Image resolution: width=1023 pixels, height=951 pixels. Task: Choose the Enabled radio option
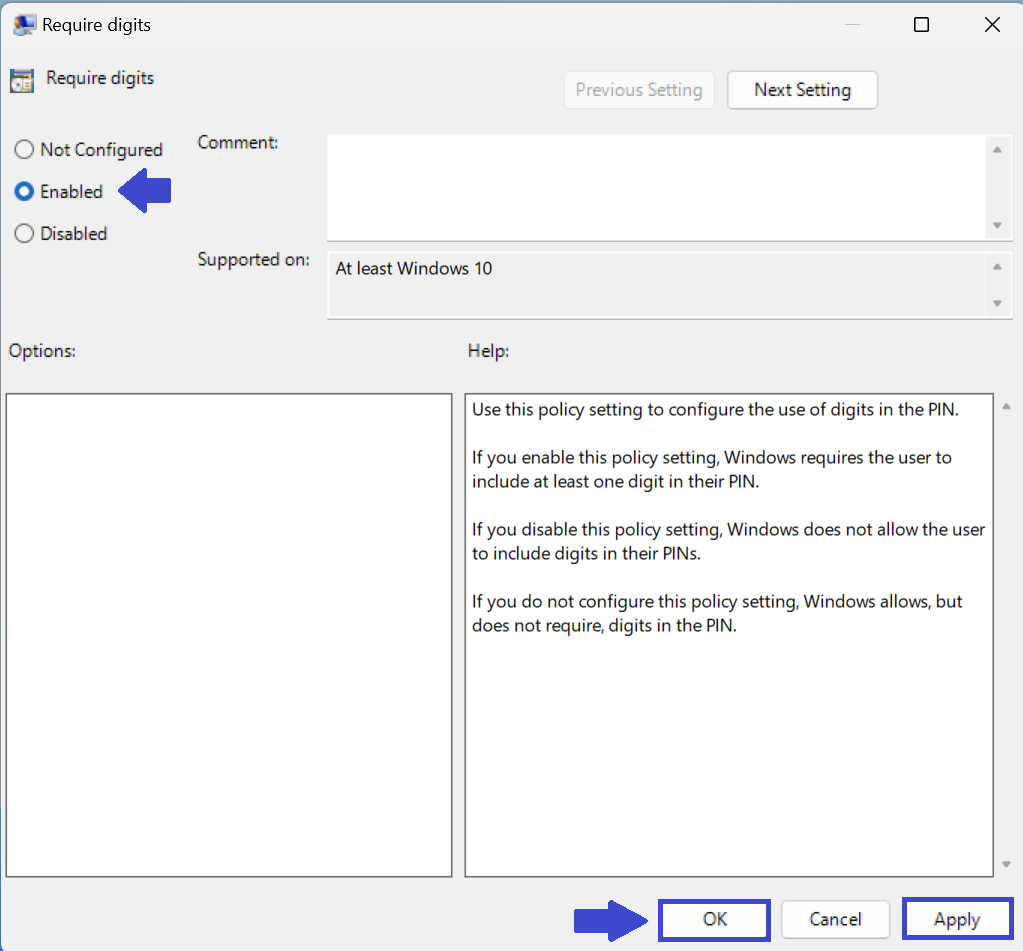(x=24, y=192)
